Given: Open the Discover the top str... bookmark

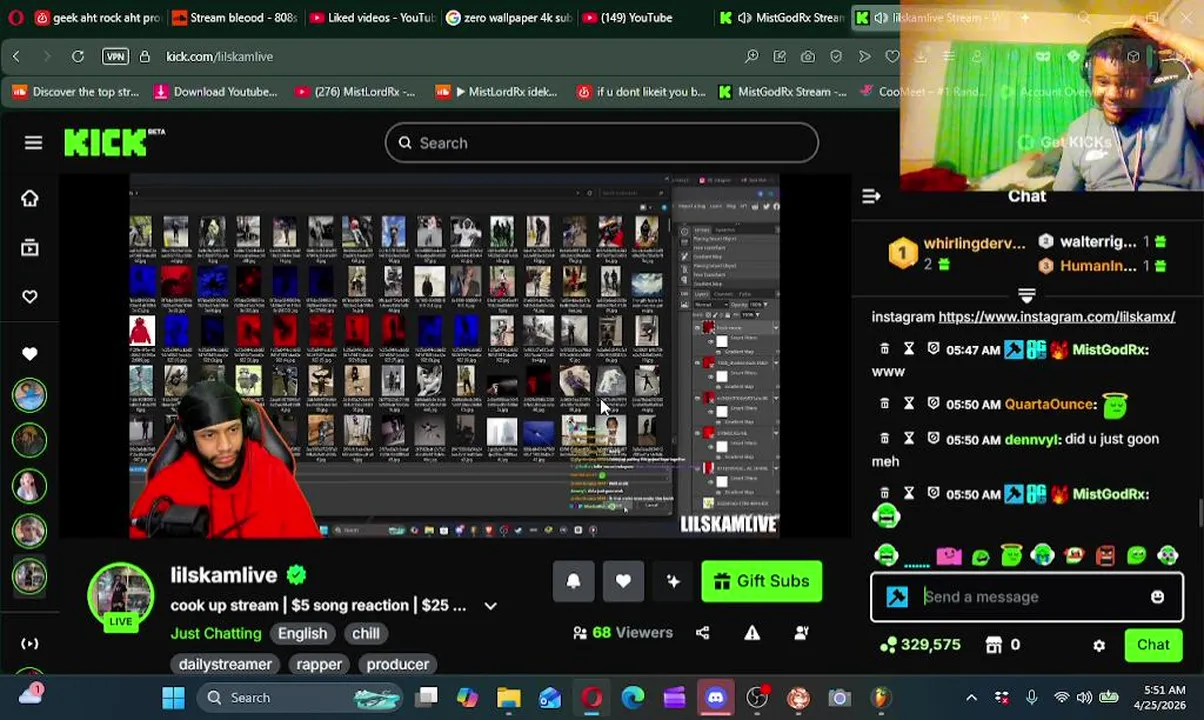Looking at the screenshot, I should (x=75, y=92).
